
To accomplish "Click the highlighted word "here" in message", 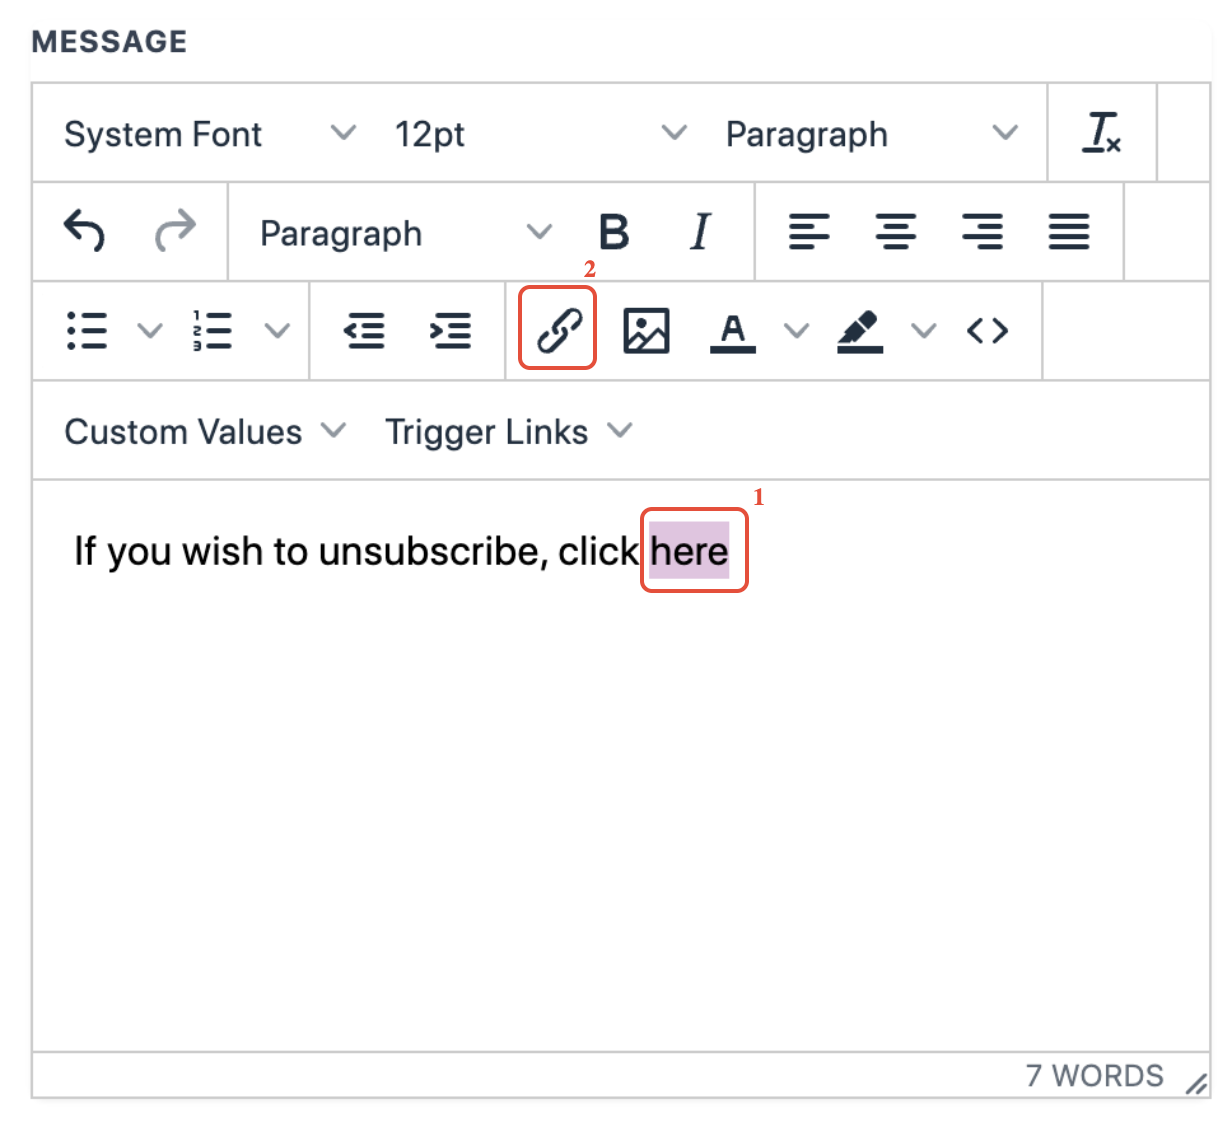I will [689, 551].
